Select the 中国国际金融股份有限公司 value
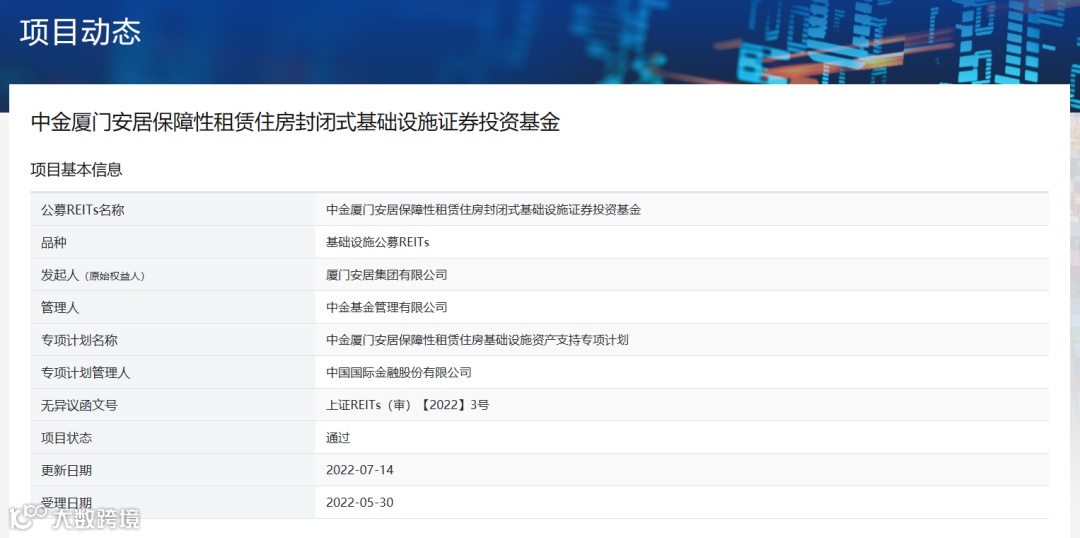The width and height of the screenshot is (1080, 538). [x=399, y=373]
